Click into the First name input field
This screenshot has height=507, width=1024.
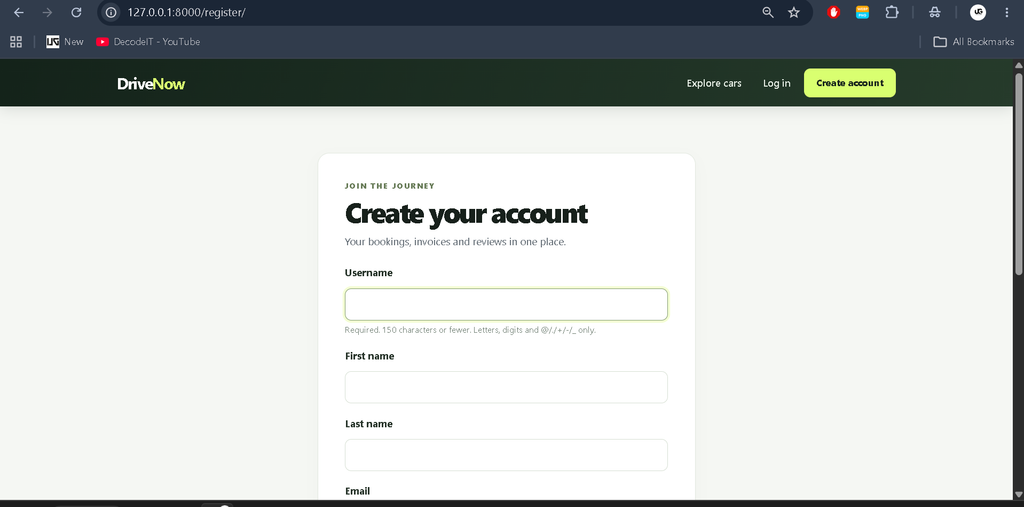click(506, 387)
